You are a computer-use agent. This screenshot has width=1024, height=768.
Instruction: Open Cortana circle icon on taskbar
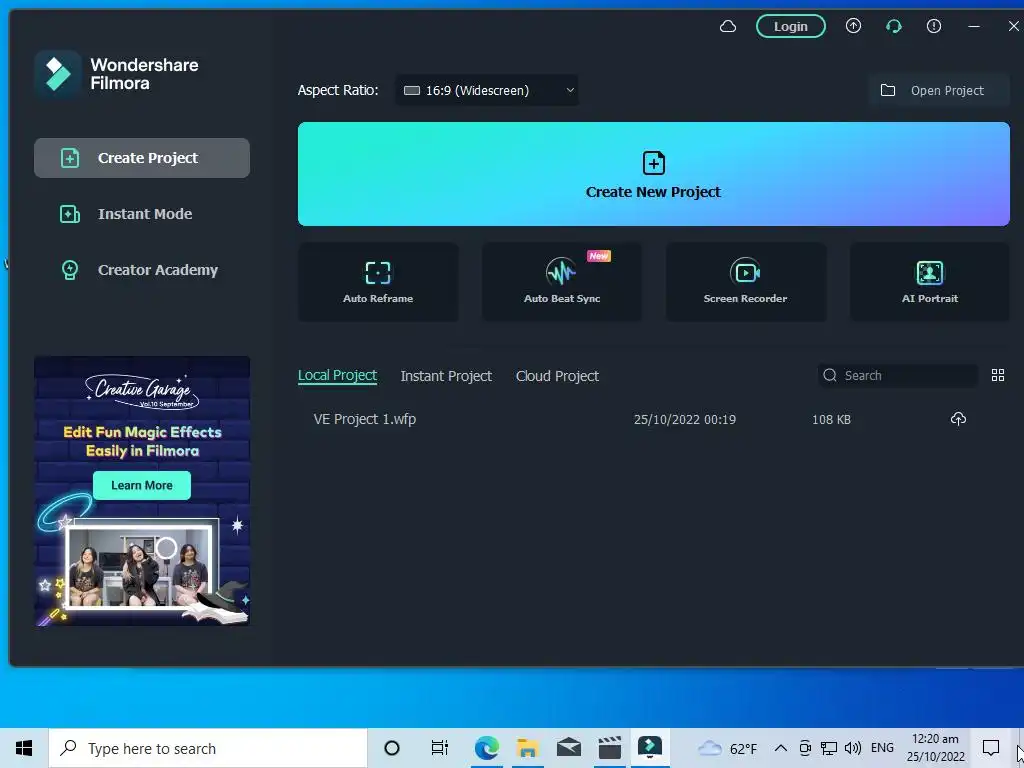click(392, 748)
